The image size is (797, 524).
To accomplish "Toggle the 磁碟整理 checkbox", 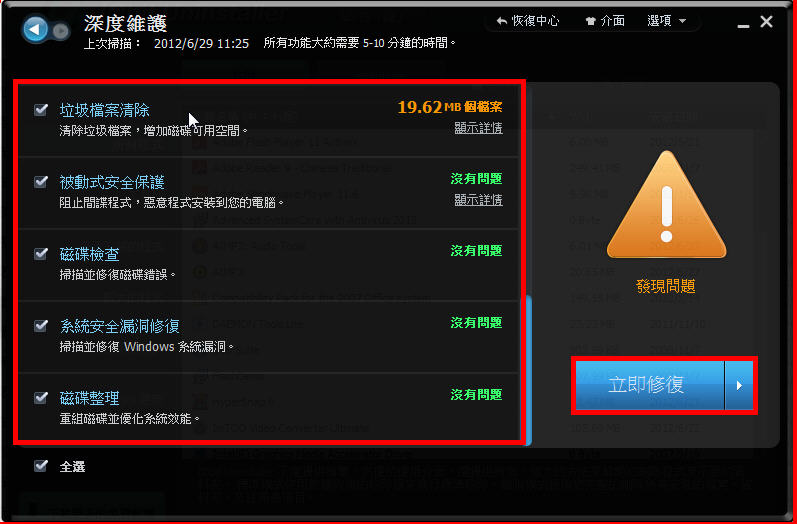I will coord(41,398).
